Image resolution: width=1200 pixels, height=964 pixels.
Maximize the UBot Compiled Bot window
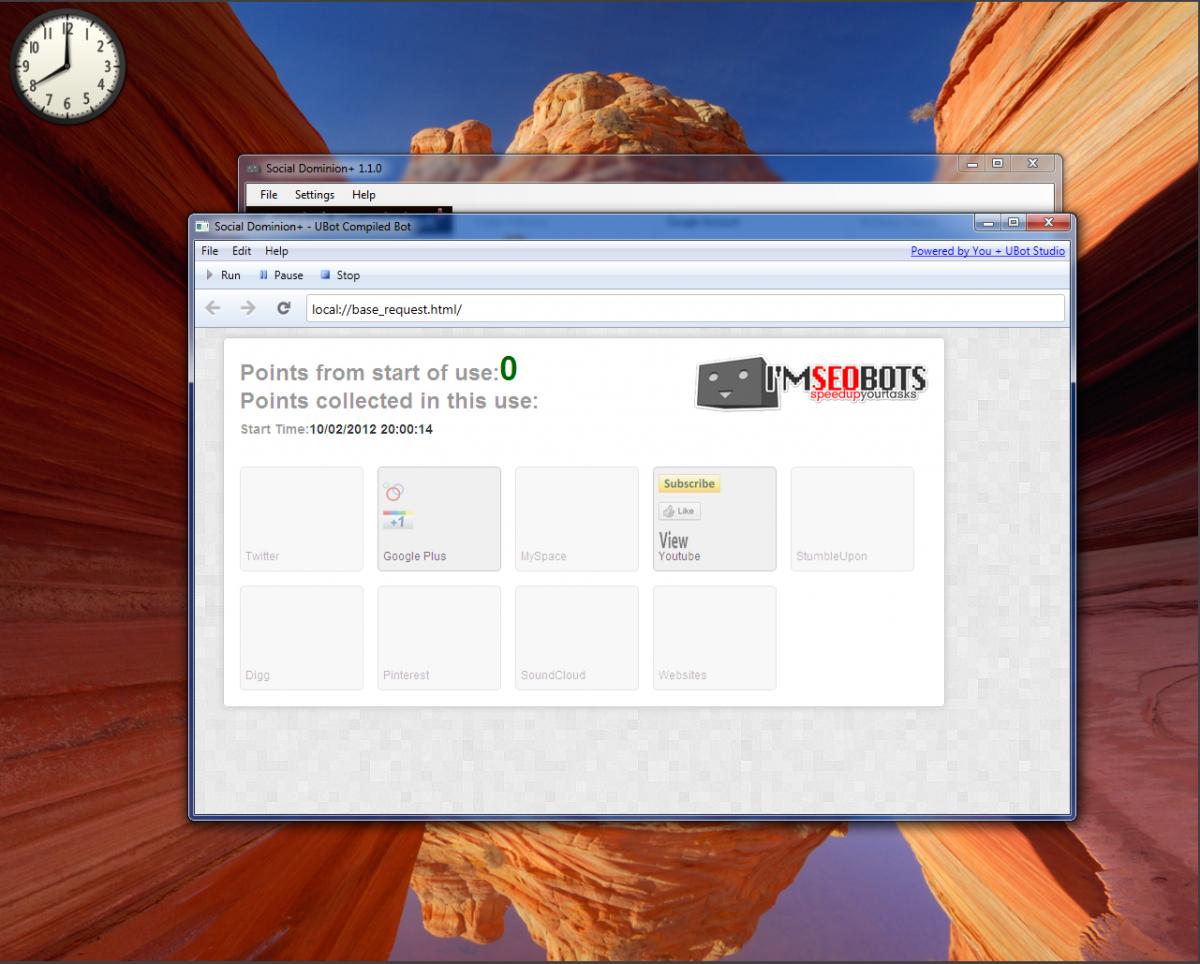tap(1013, 222)
